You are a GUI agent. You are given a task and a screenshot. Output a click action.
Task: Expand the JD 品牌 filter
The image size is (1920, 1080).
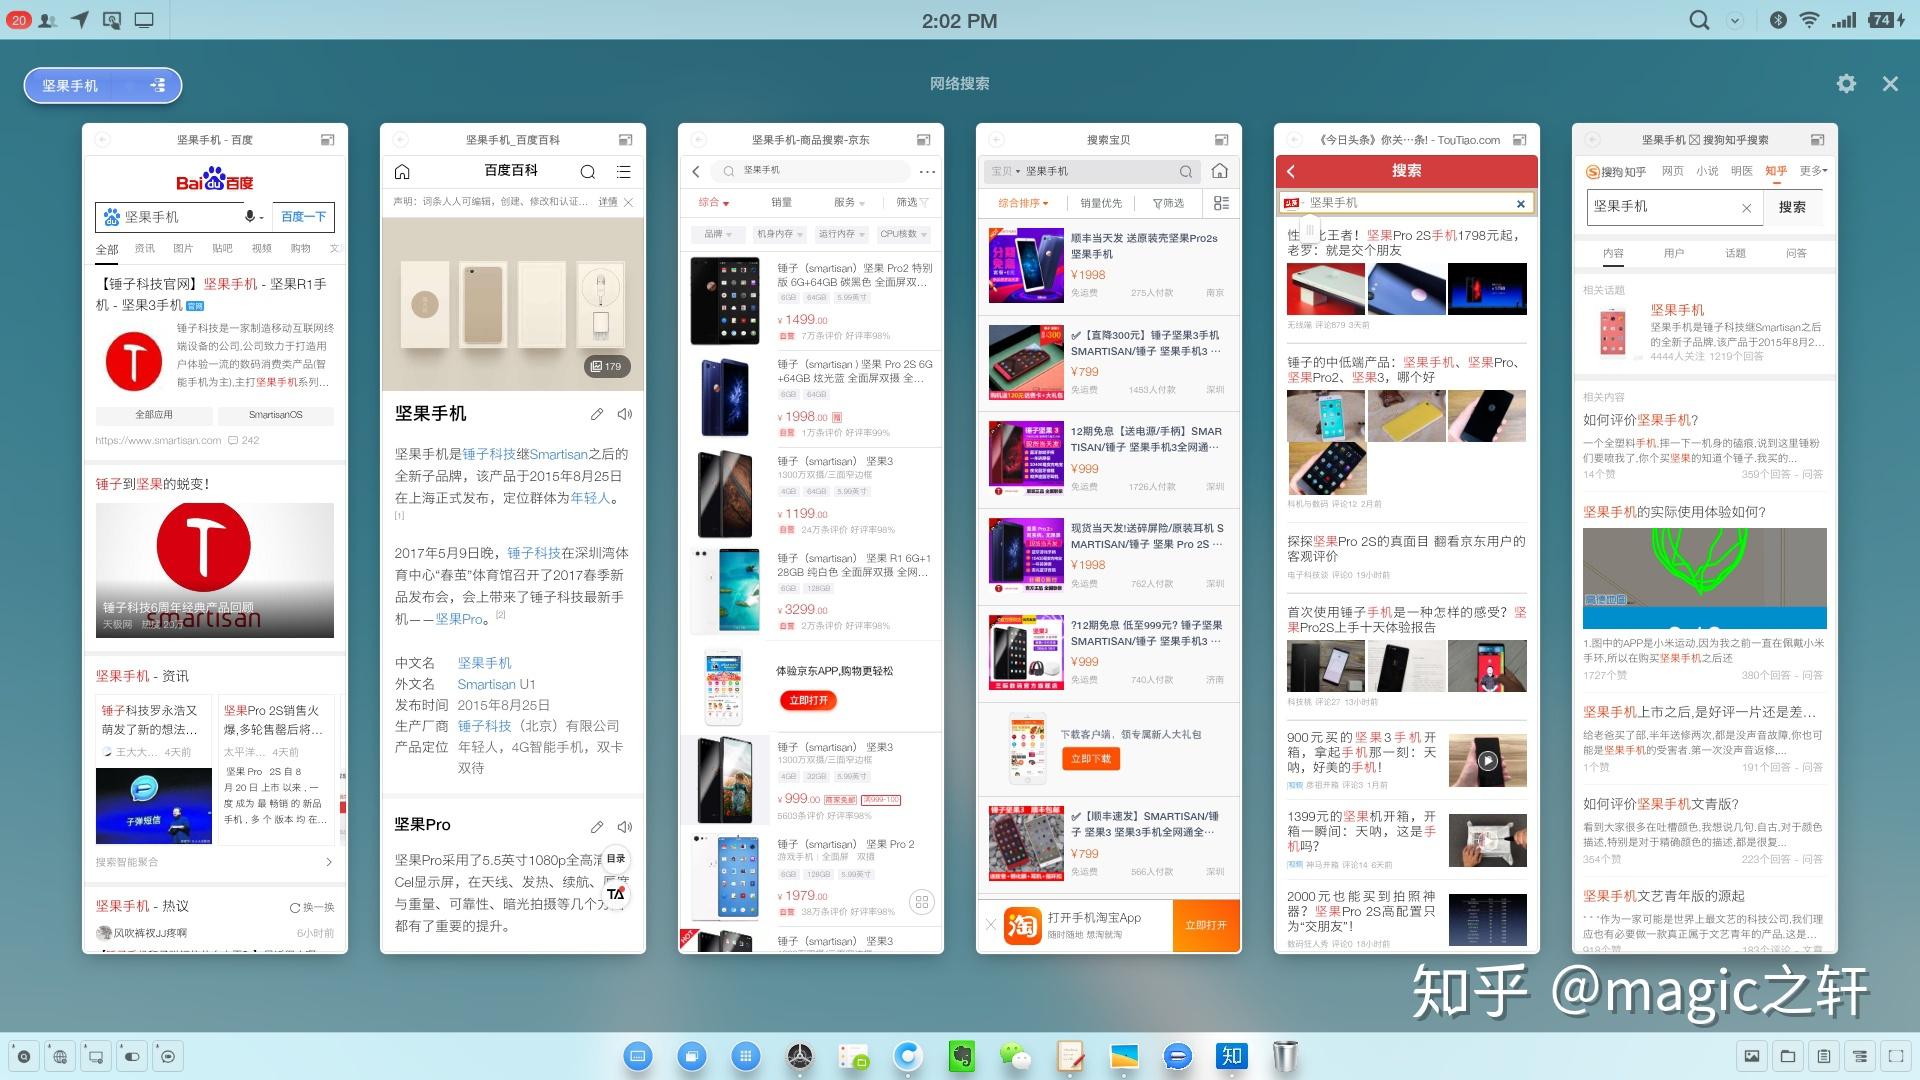tap(717, 234)
